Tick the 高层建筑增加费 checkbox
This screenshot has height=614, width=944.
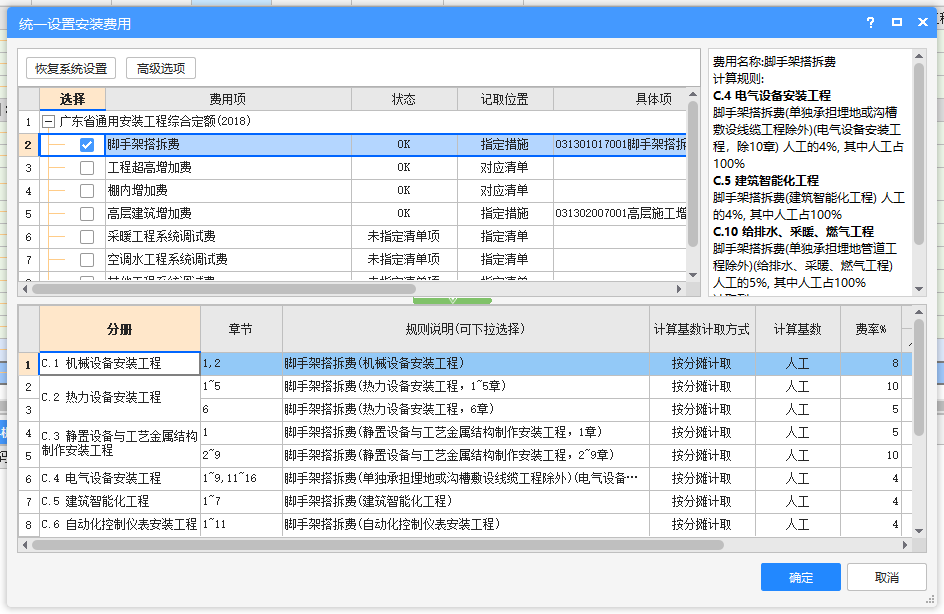click(87, 214)
